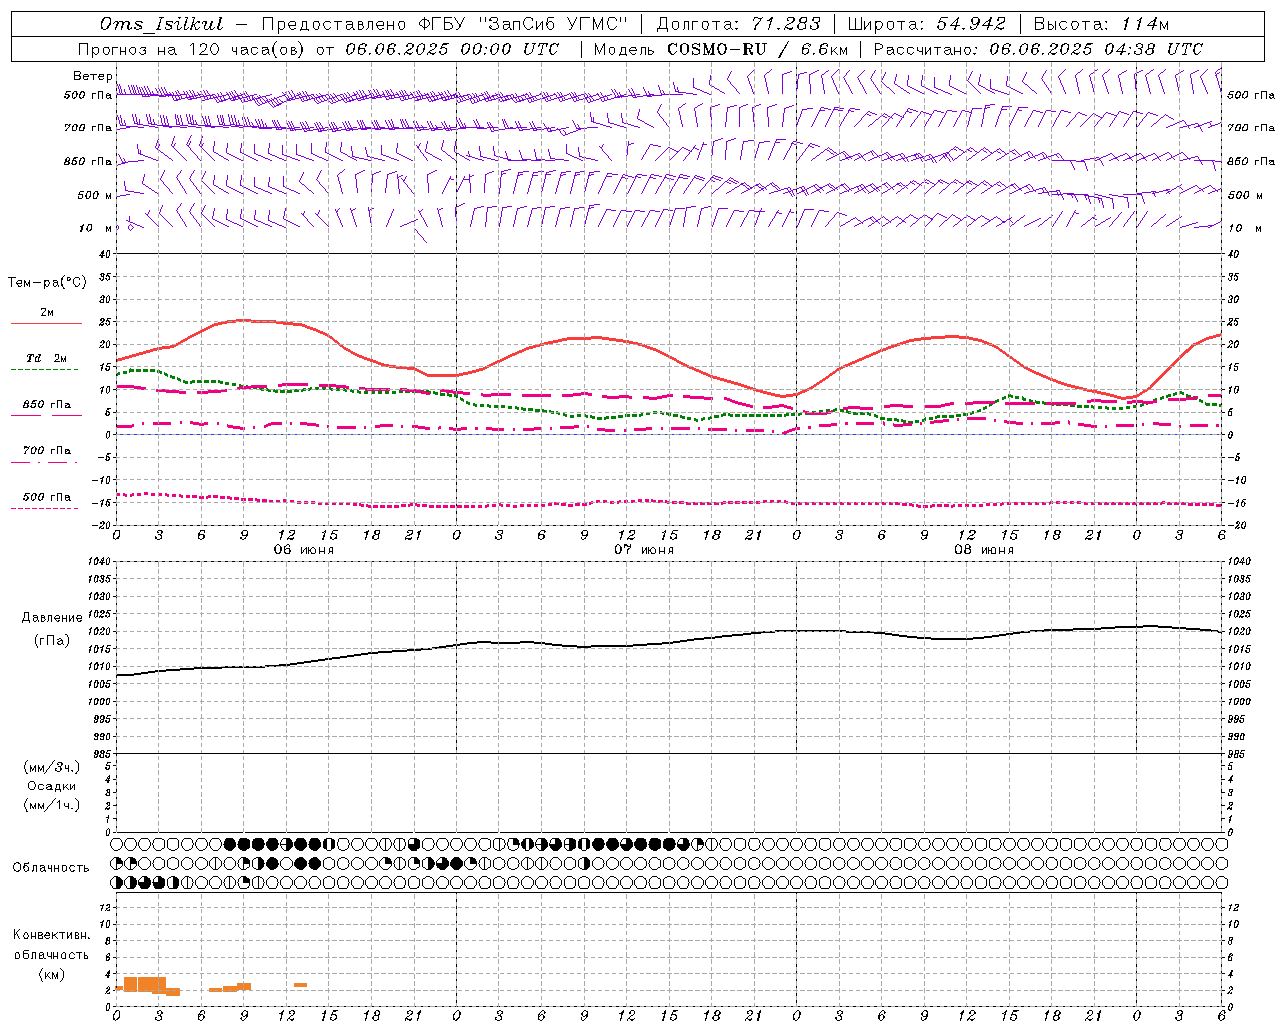Screen dimensions: 1280x1024
Task: Click the elevation text "Высота: 114м"
Action: pos(1101,24)
